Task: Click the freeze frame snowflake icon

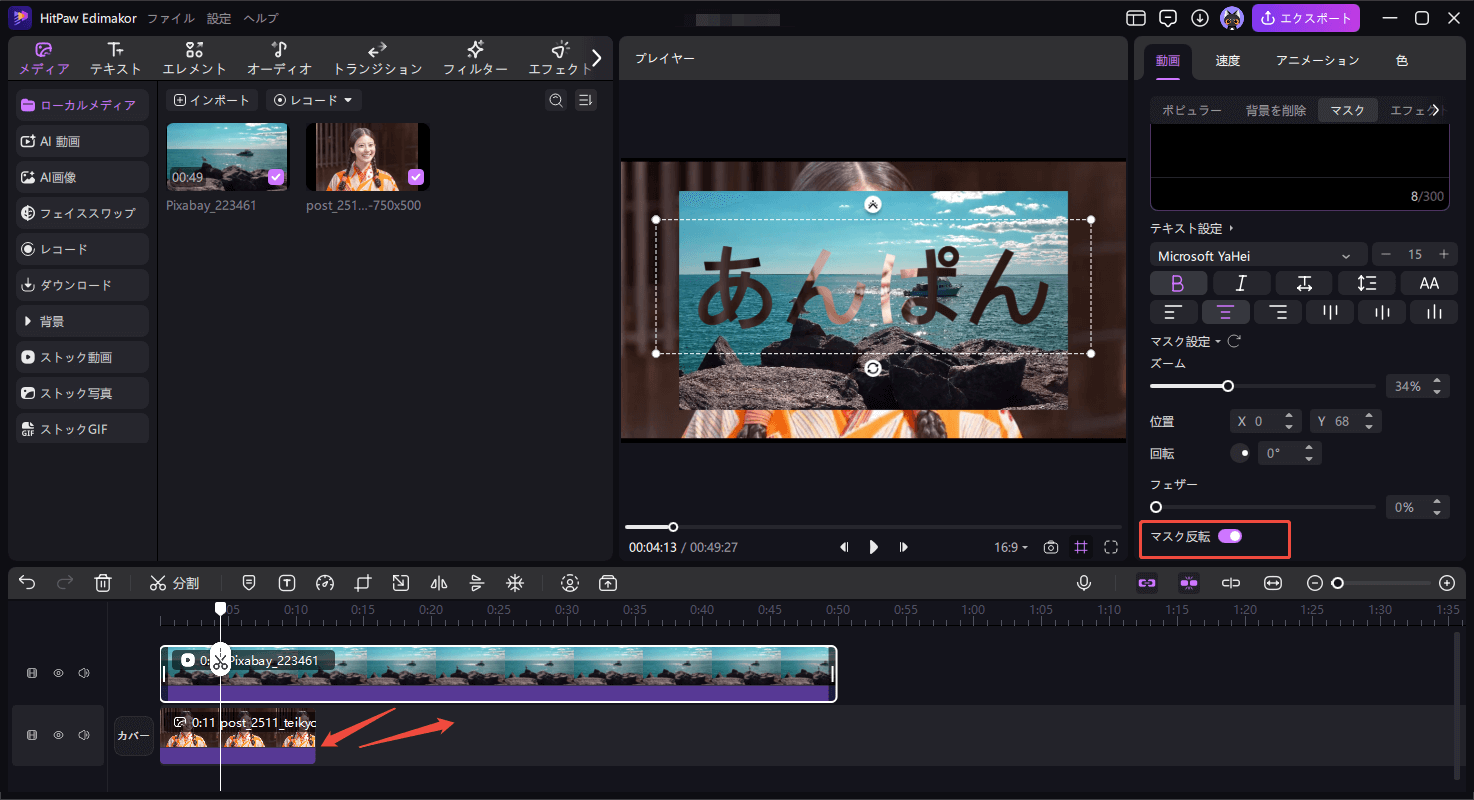Action: [x=514, y=583]
